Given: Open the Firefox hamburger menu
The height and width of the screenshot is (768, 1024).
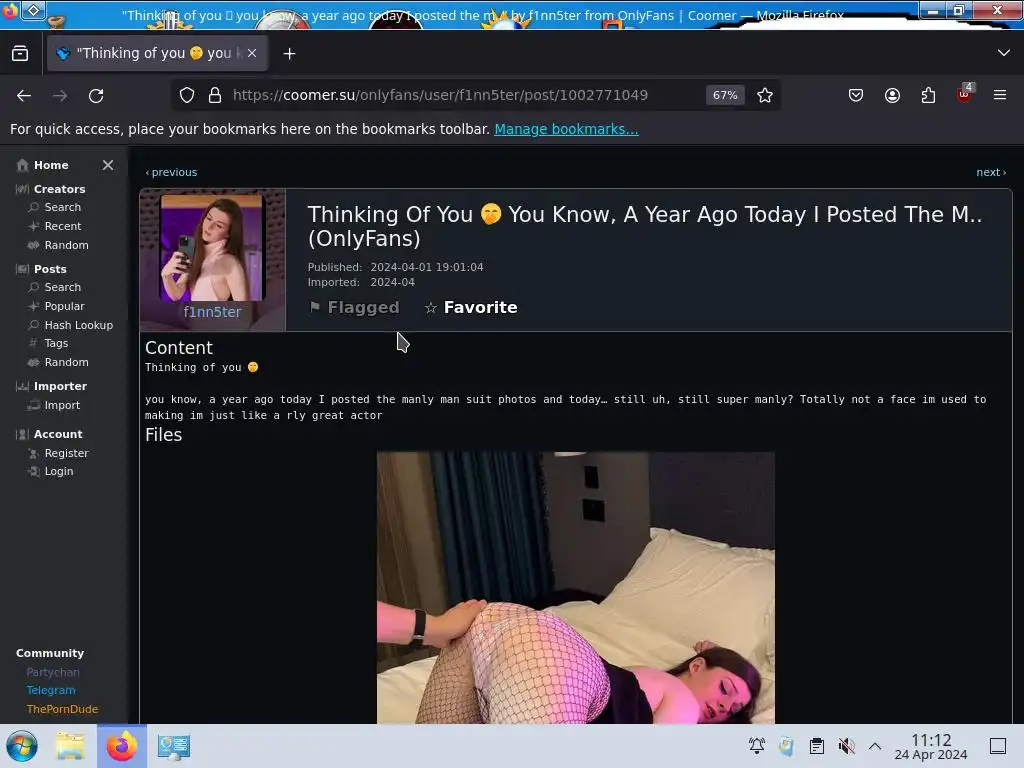Looking at the screenshot, I should pos(1000,95).
